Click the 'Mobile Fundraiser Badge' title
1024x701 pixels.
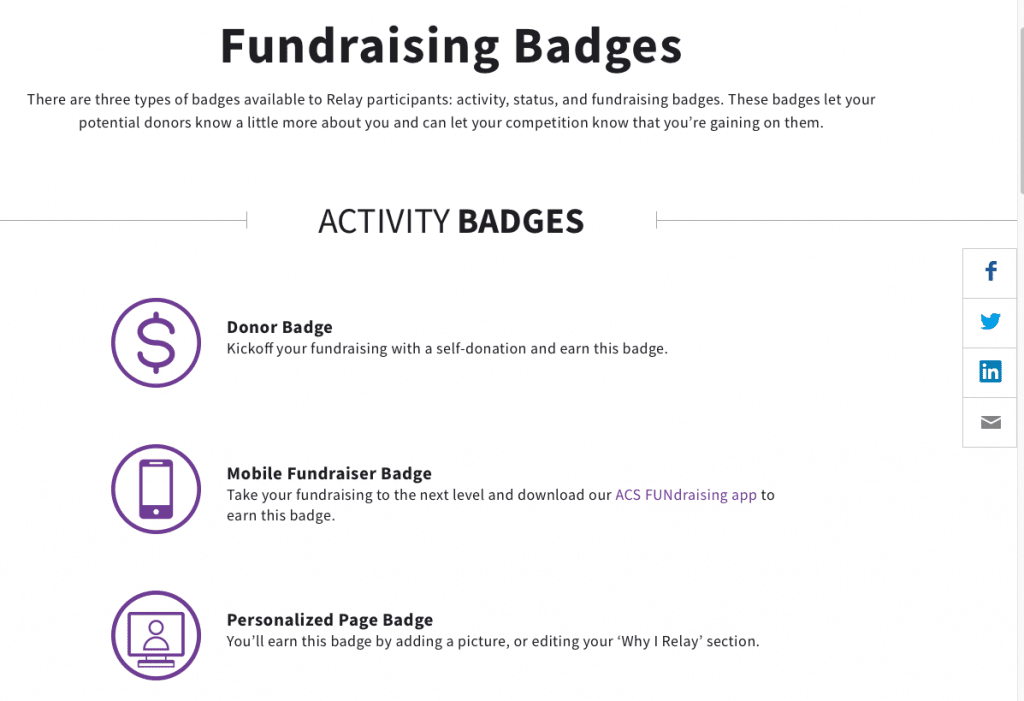point(327,473)
